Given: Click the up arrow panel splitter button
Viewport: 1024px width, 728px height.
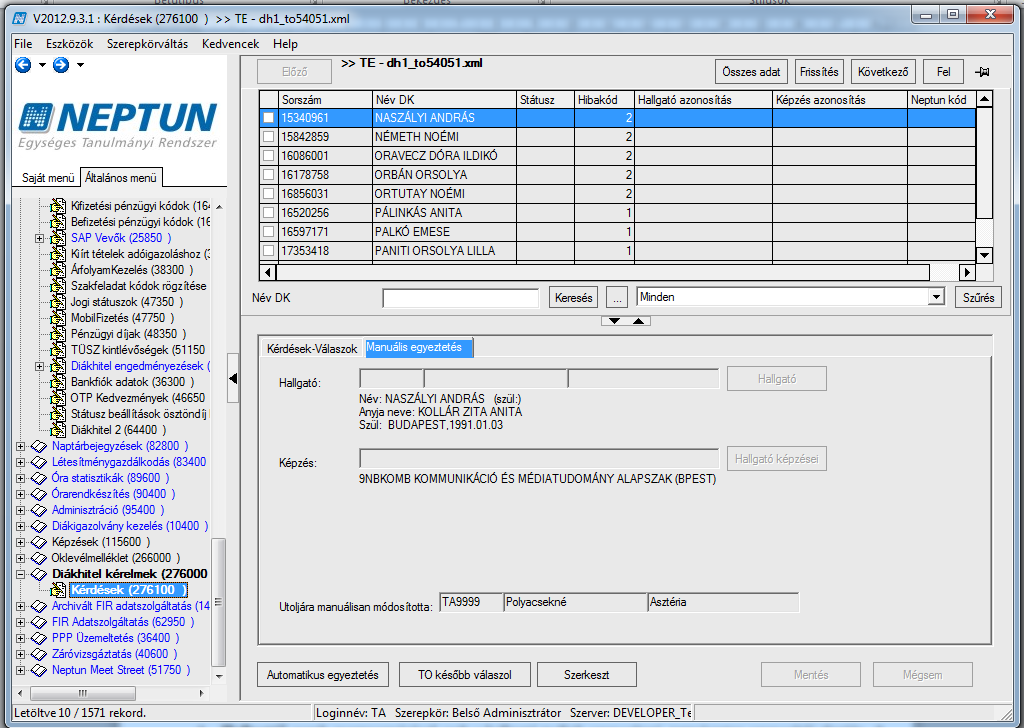Looking at the screenshot, I should point(639,321).
